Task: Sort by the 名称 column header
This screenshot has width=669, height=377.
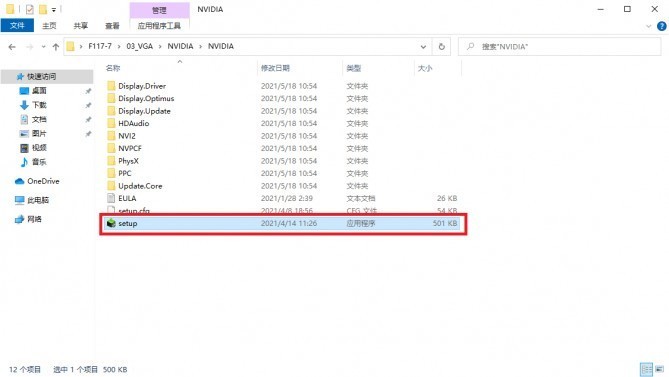Action: [113, 68]
